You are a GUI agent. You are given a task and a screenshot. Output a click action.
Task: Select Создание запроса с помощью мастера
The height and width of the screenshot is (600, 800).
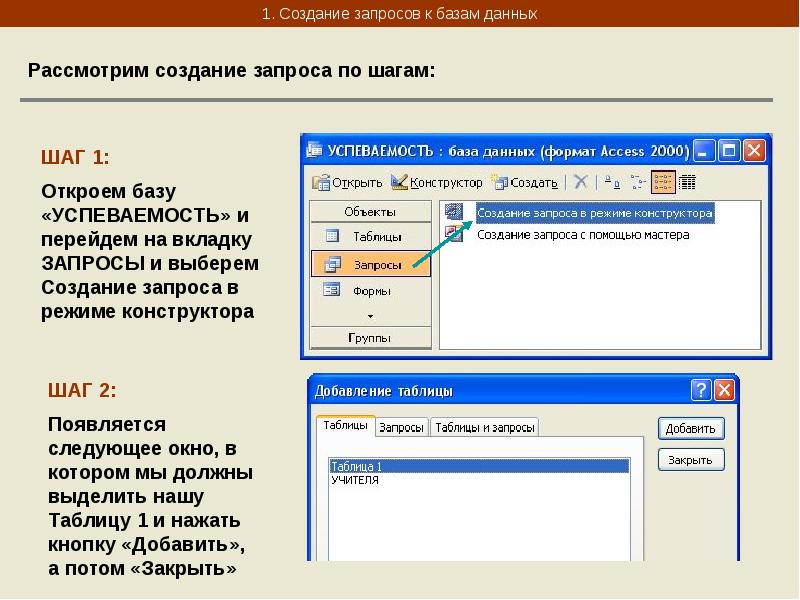click(x=583, y=235)
